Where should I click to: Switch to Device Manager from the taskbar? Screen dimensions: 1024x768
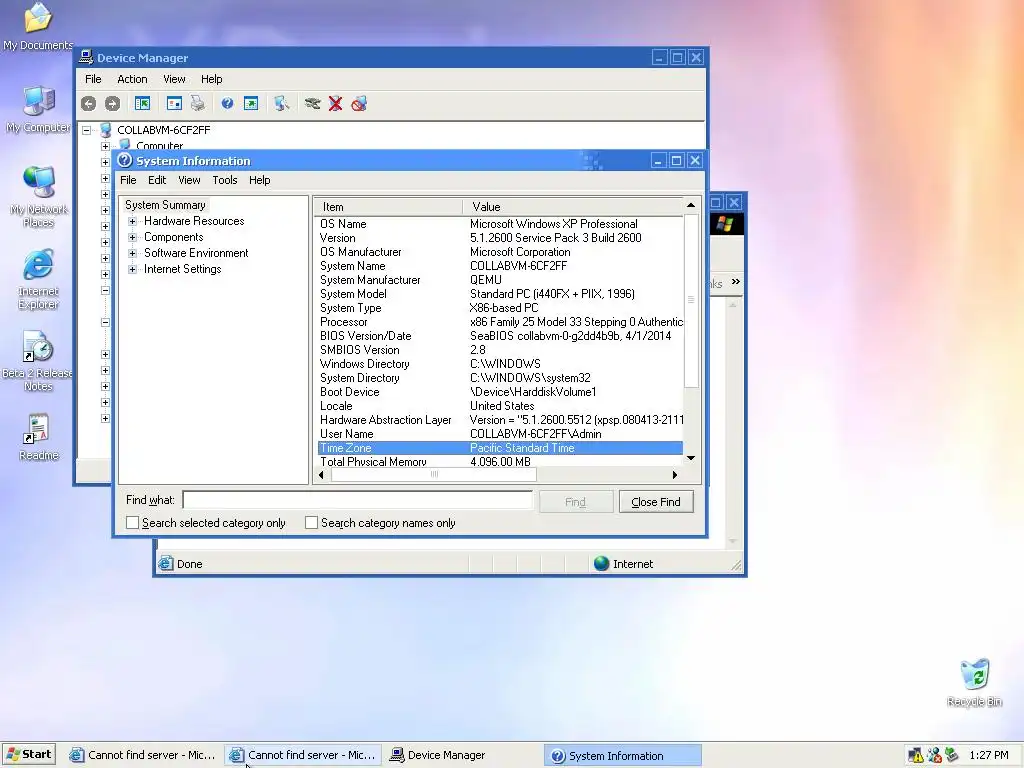[464, 755]
